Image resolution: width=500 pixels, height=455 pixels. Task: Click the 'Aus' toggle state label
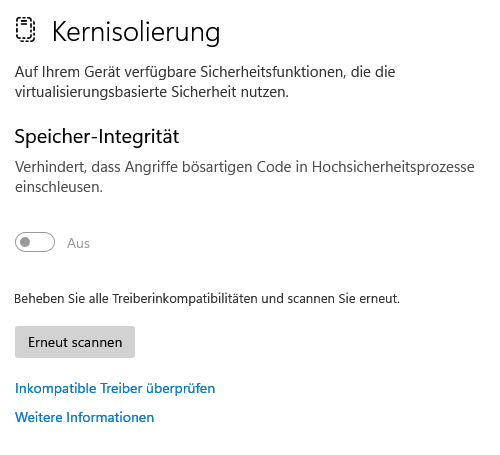[x=78, y=243]
